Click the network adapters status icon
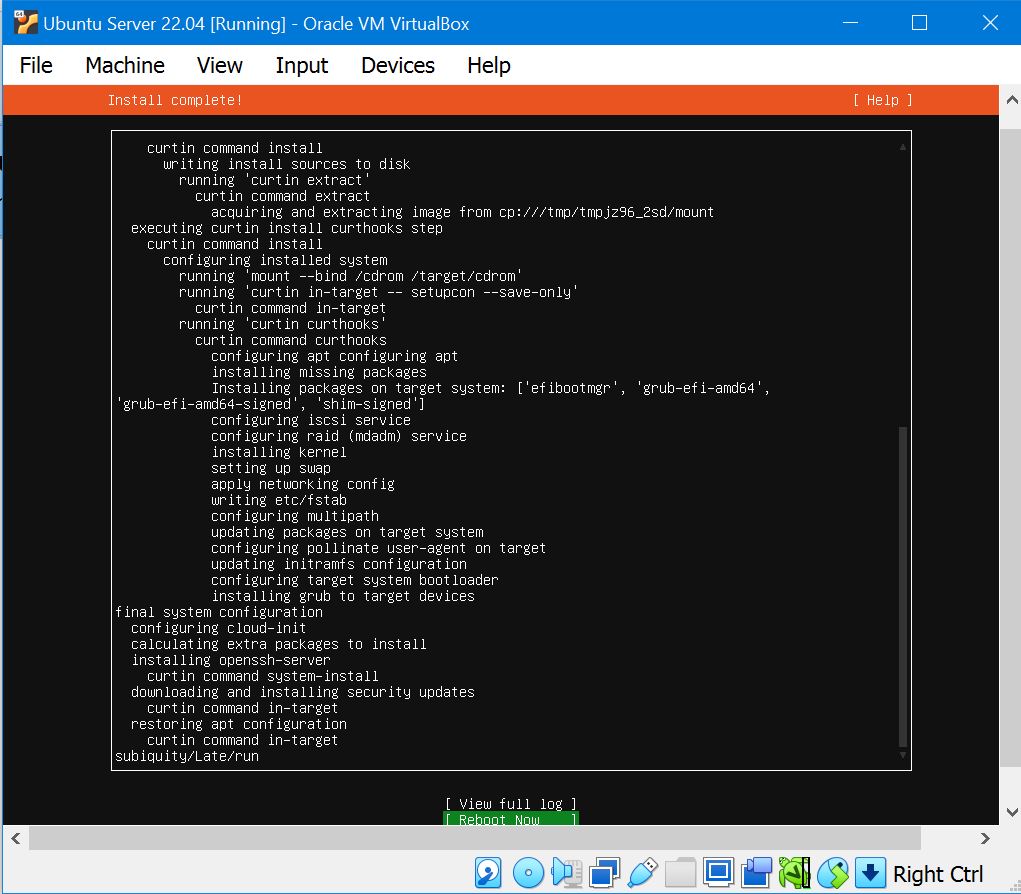The height and width of the screenshot is (894, 1021). click(x=604, y=873)
